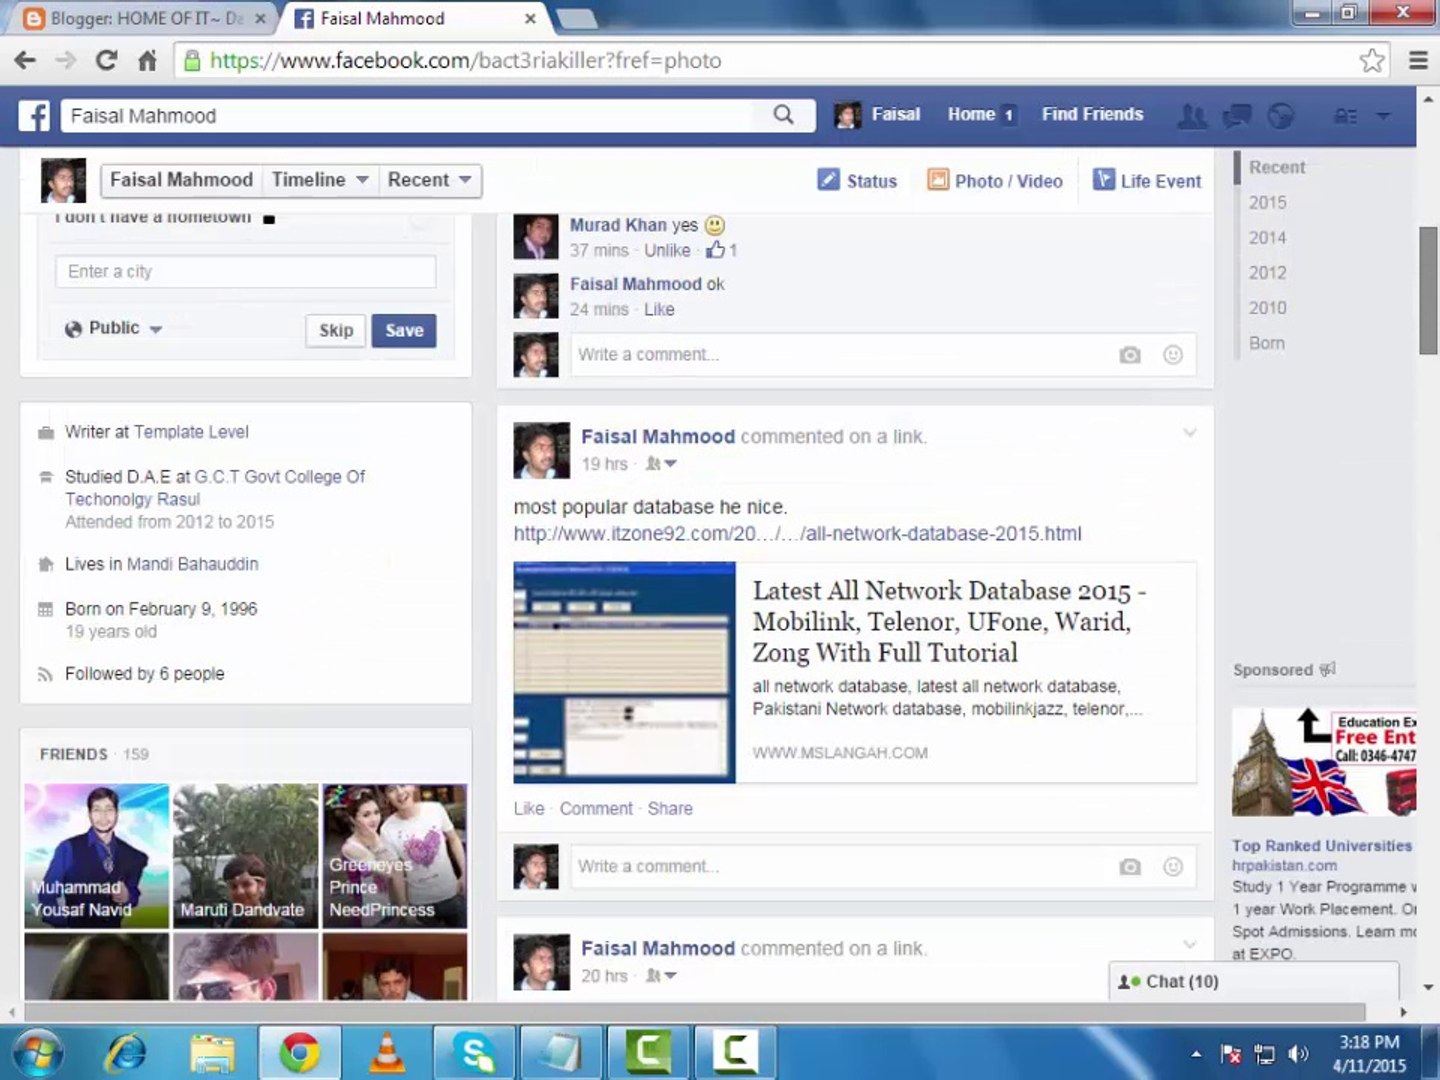Open account menu arrow in Facebook header

(1383, 116)
